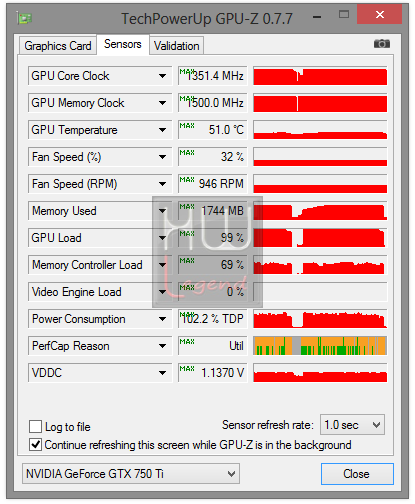Click the GPU Core Clock history graph

coord(320,76)
